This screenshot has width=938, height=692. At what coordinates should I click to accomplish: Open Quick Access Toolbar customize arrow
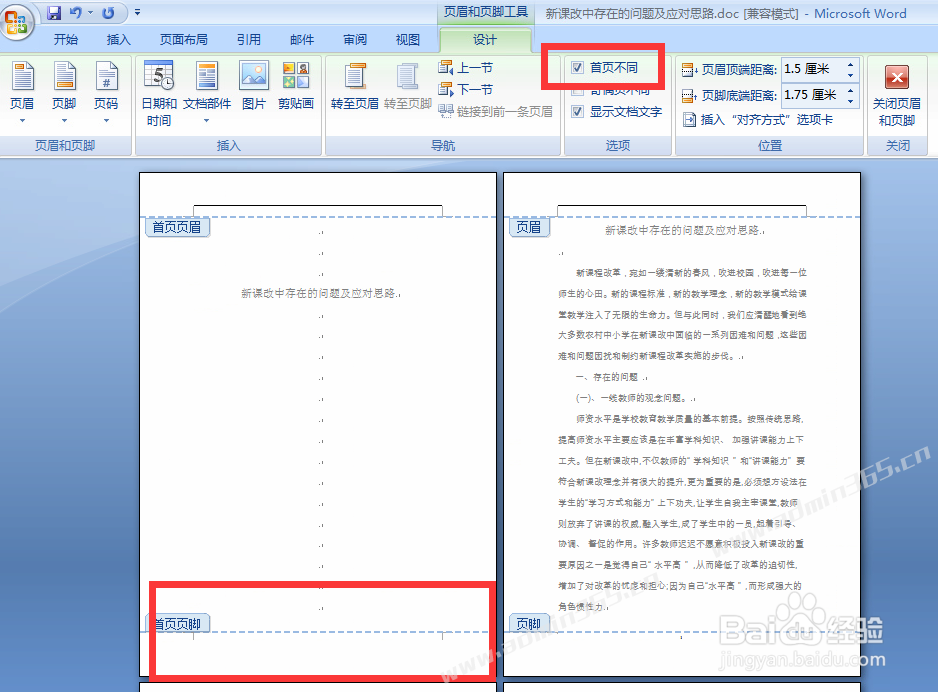pos(138,12)
